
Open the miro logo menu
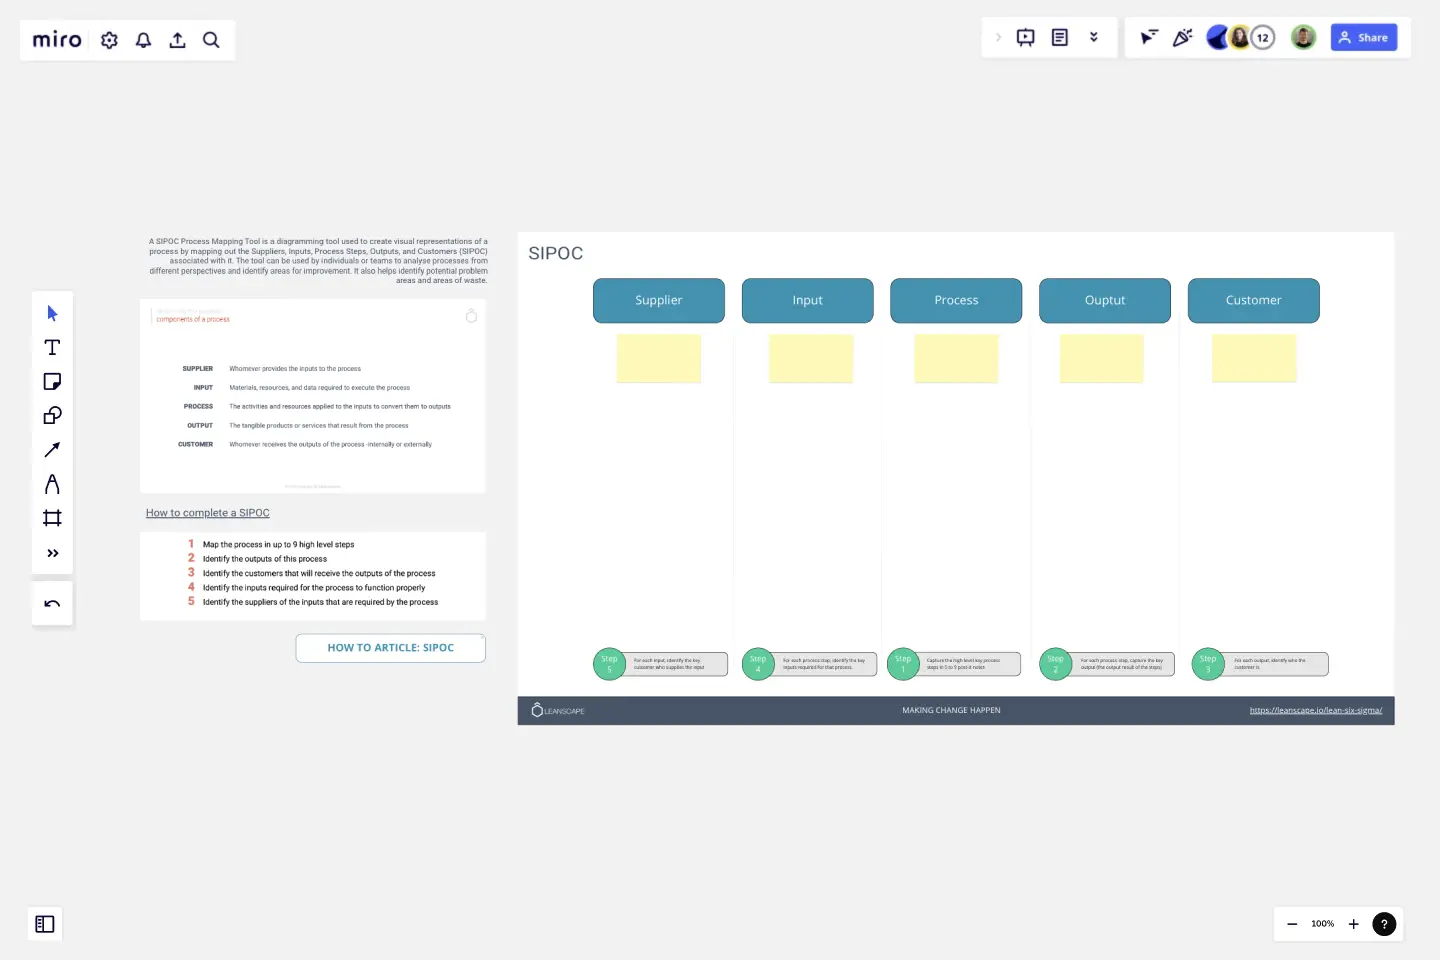56,39
